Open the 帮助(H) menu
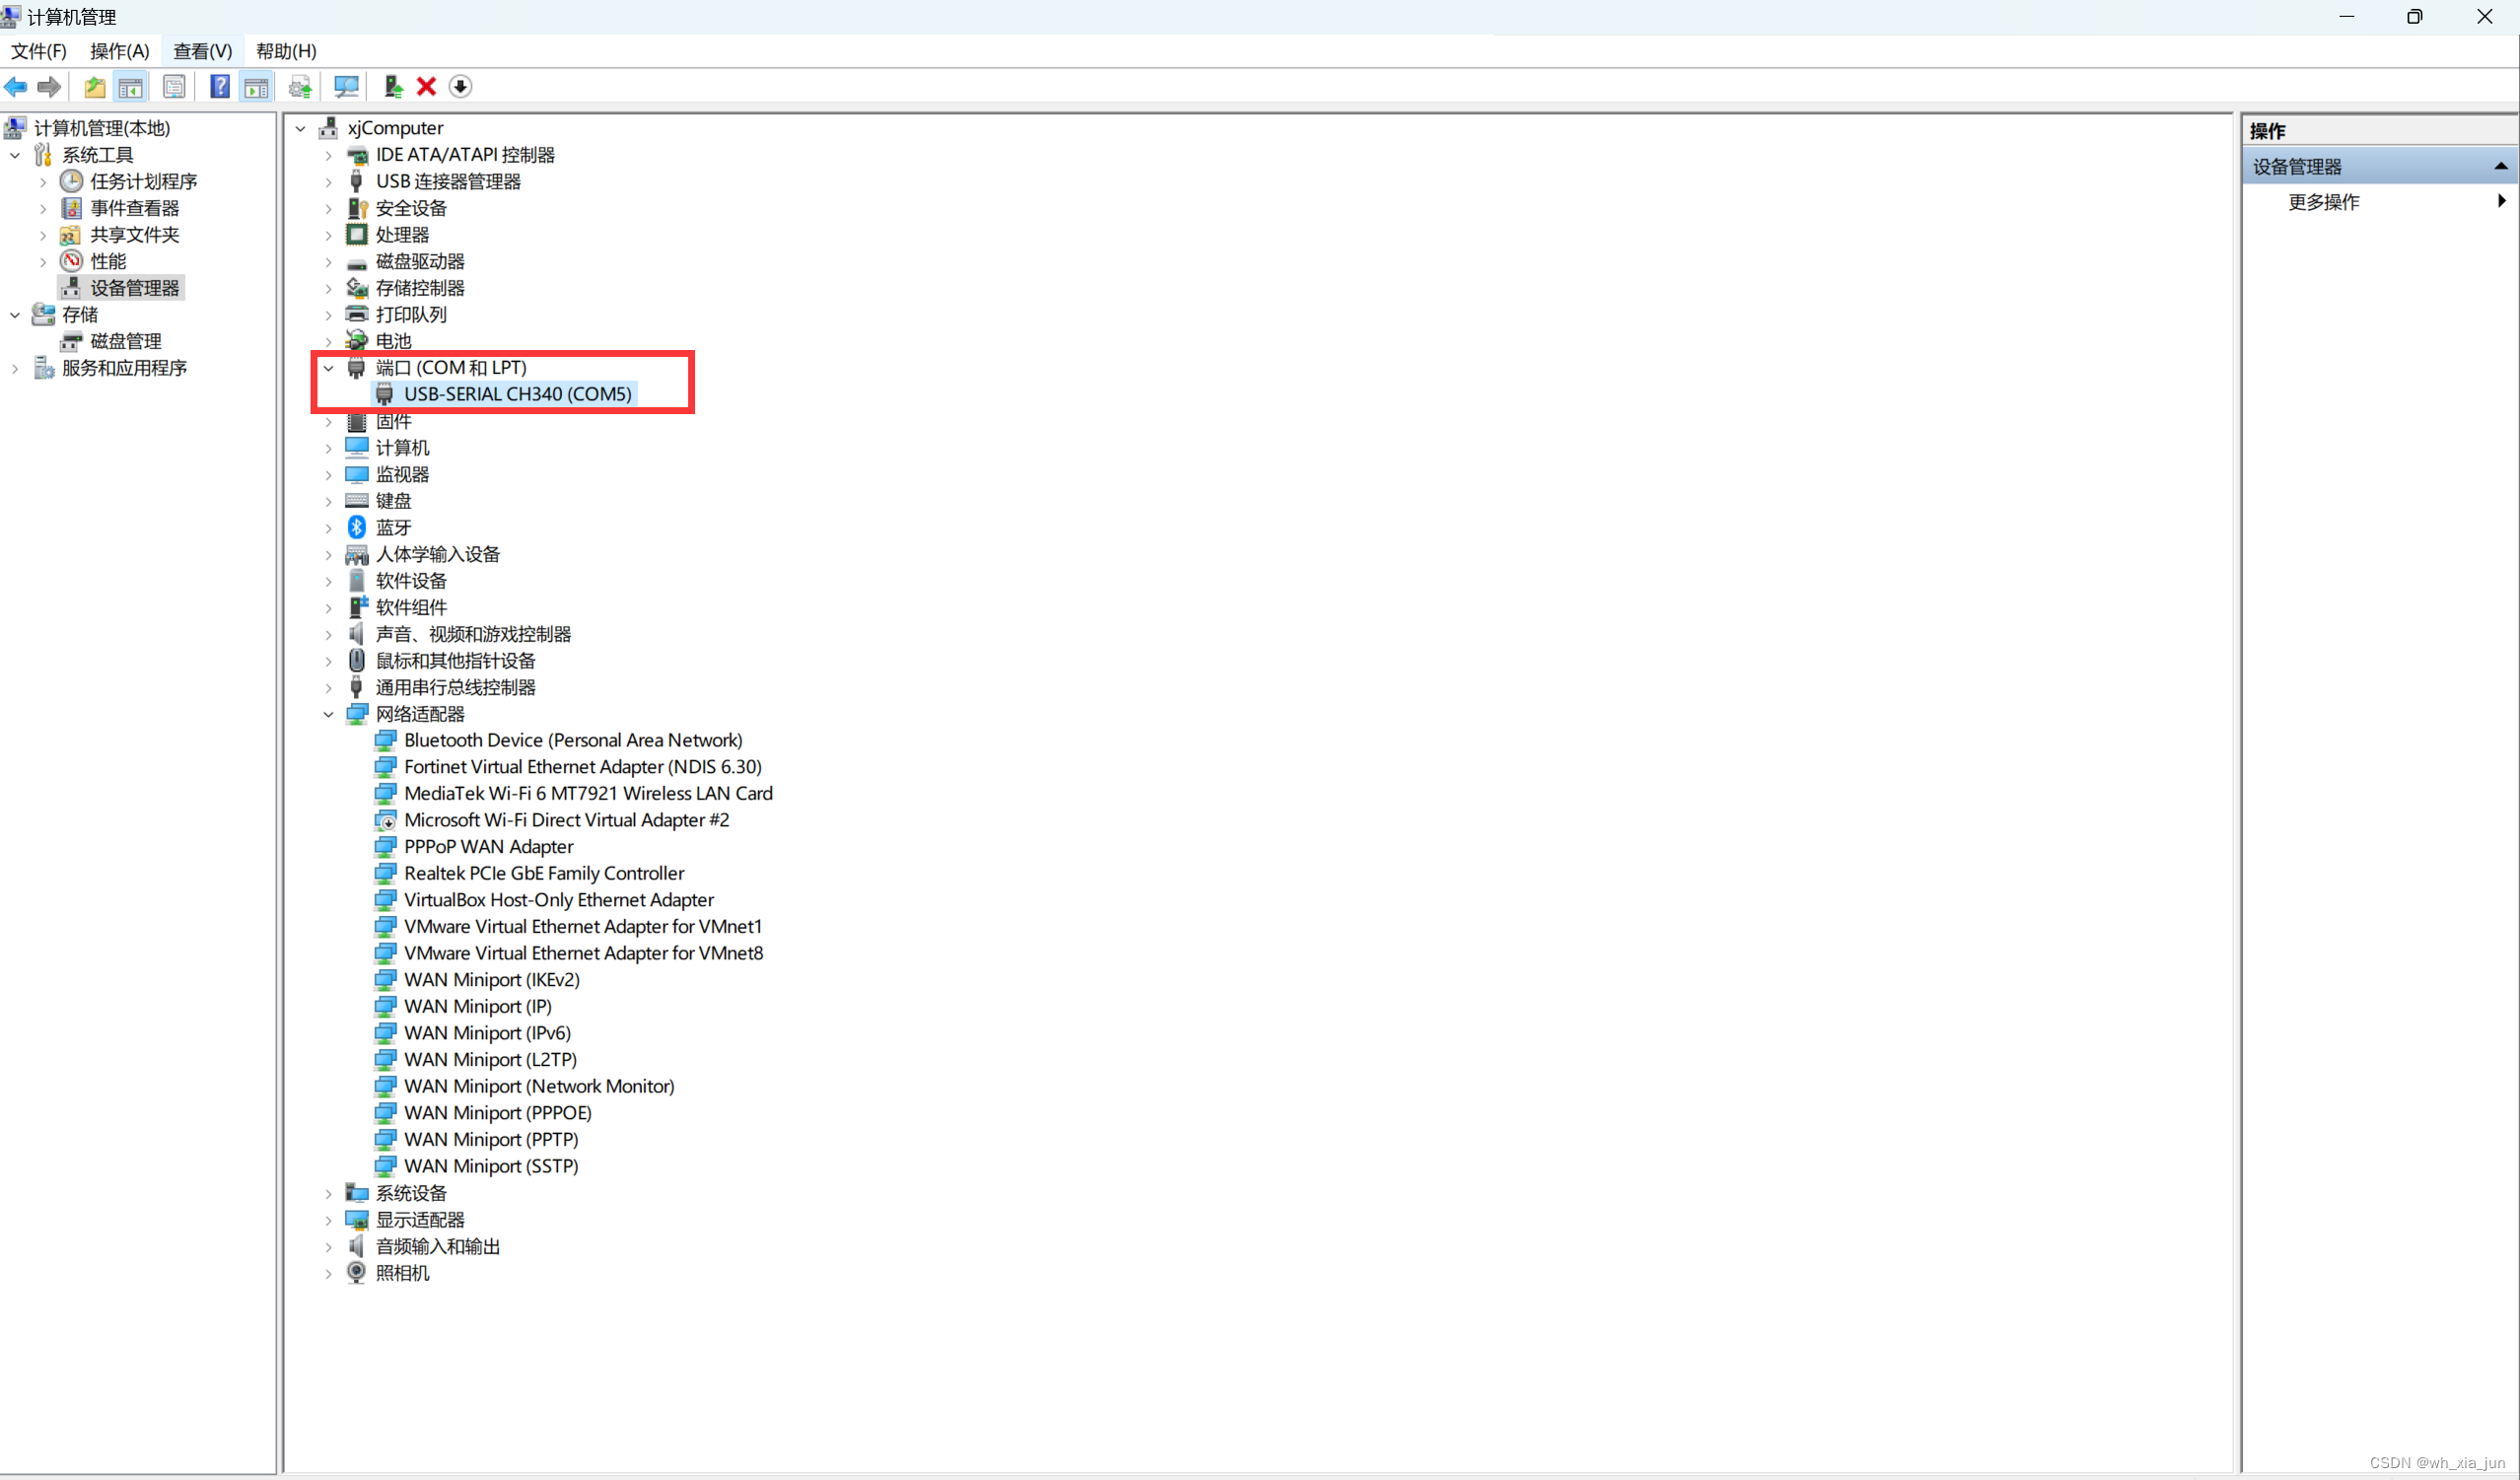 (287, 51)
